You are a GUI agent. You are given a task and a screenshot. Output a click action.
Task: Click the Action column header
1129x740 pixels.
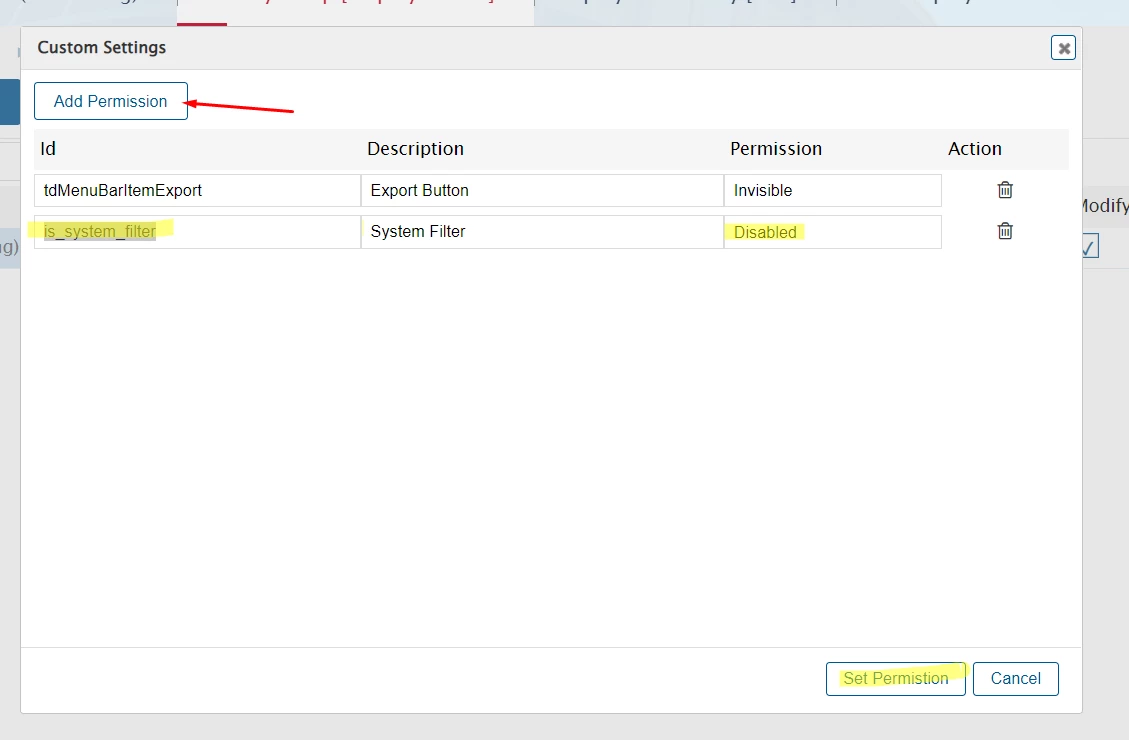(975, 149)
